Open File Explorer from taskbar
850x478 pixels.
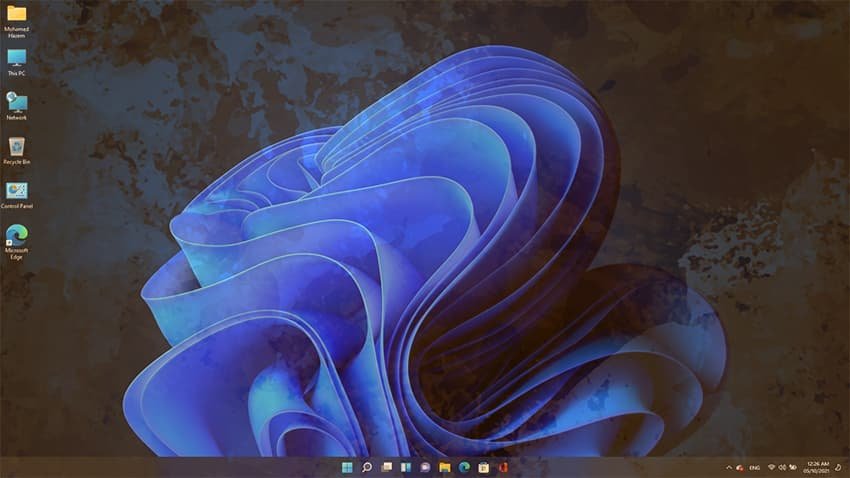click(x=445, y=467)
